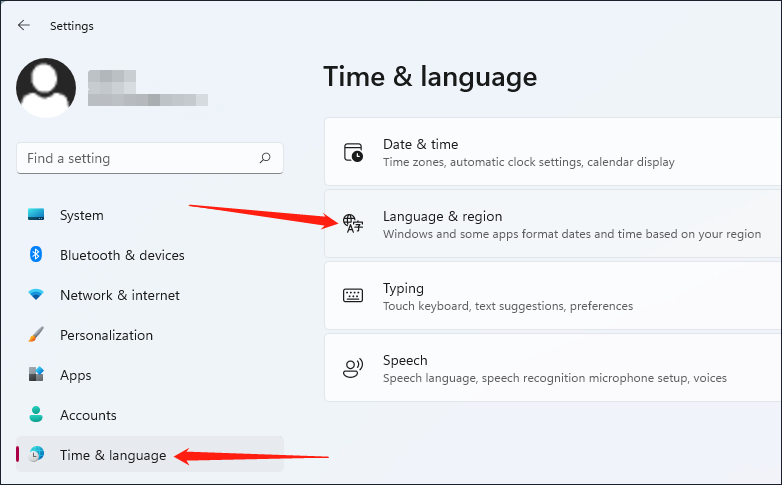The image size is (782, 485).
Task: Click the Find a setting search box
Action: (140, 158)
